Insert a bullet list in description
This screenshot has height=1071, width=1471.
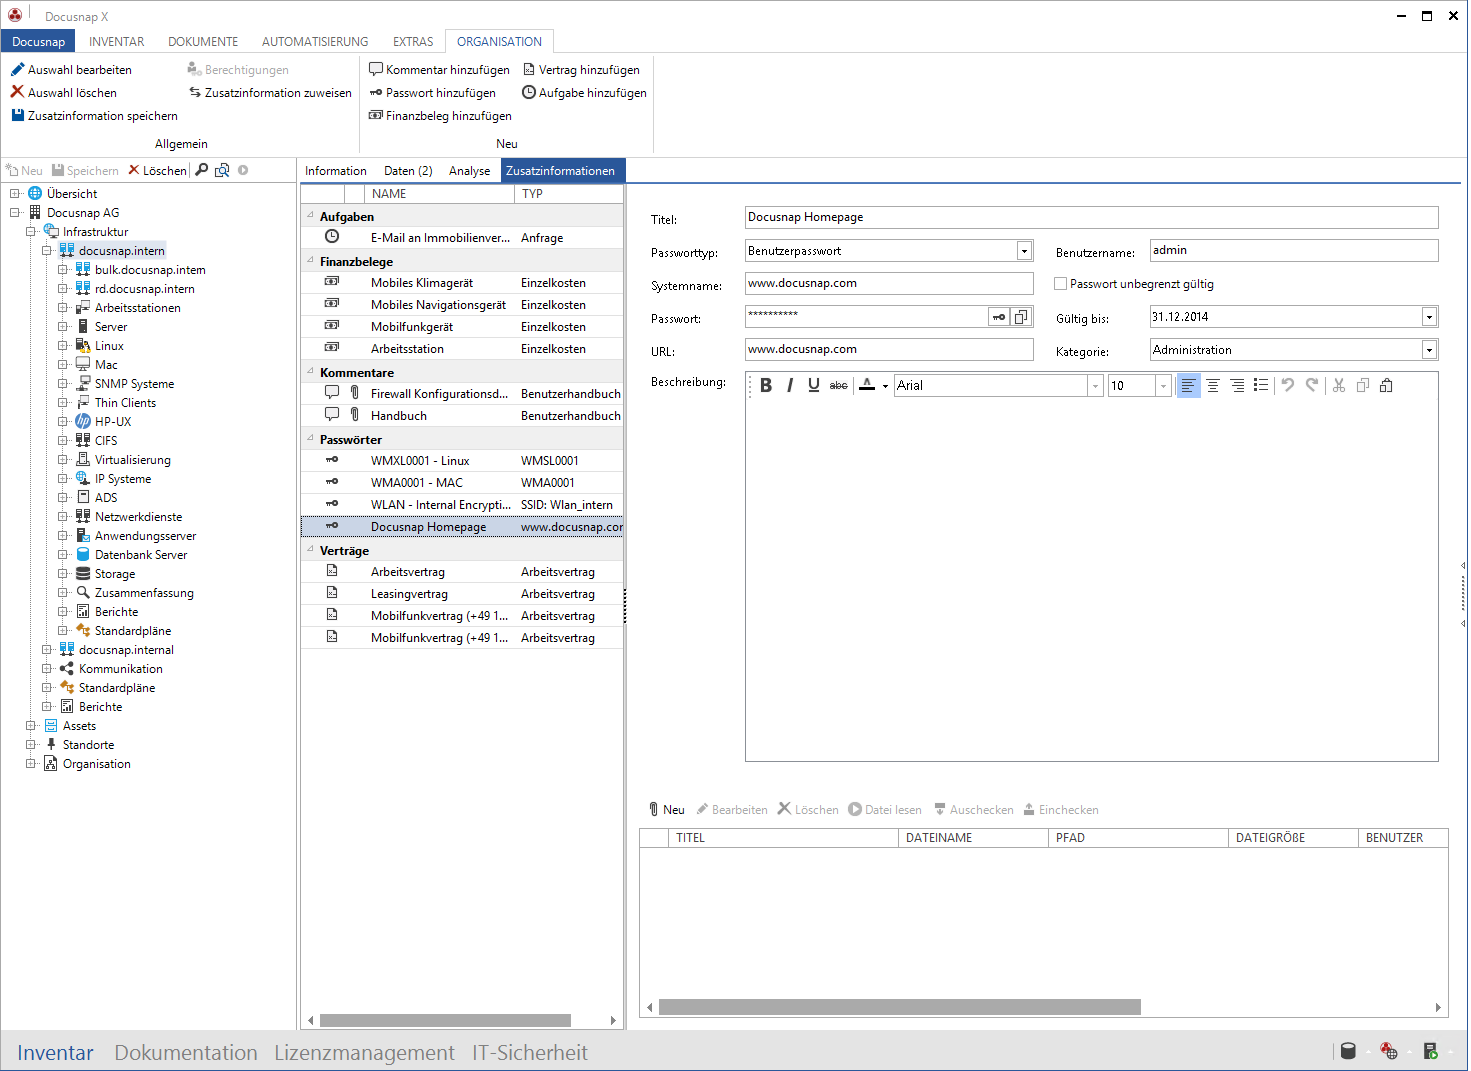(x=1261, y=385)
